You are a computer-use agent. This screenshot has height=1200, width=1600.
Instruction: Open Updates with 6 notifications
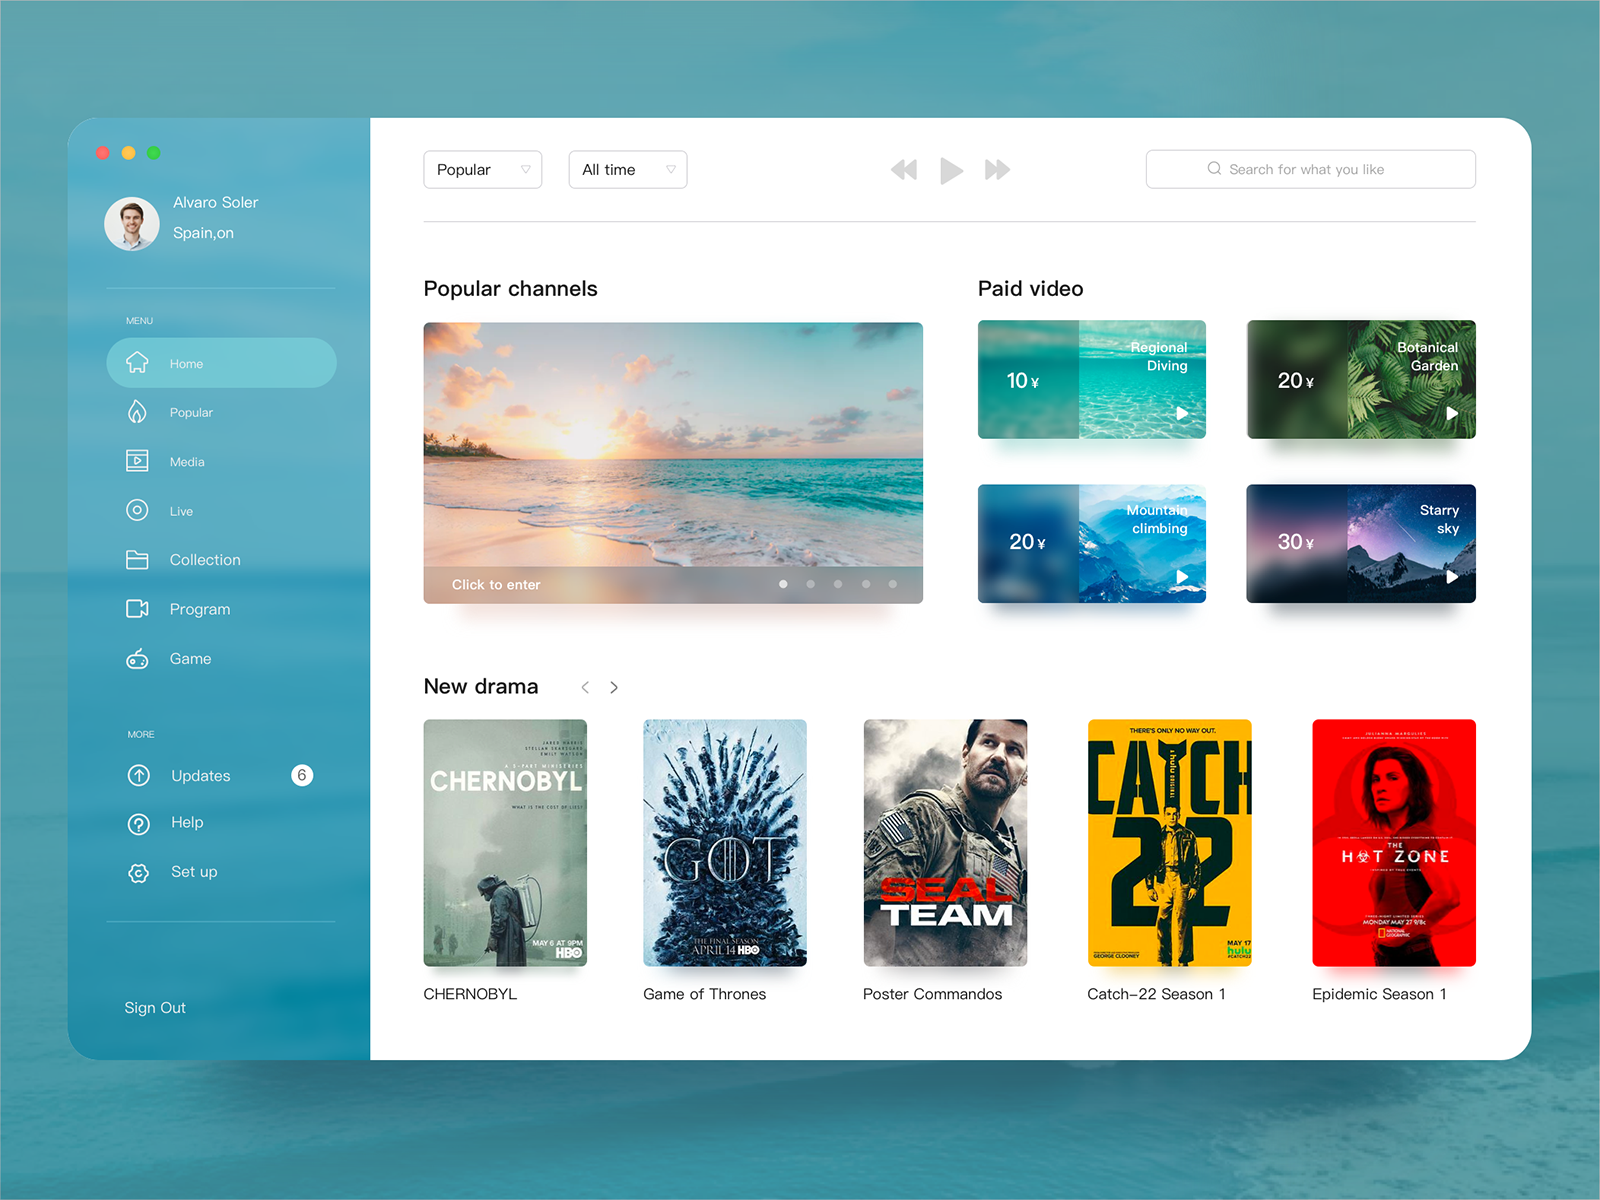point(138,775)
